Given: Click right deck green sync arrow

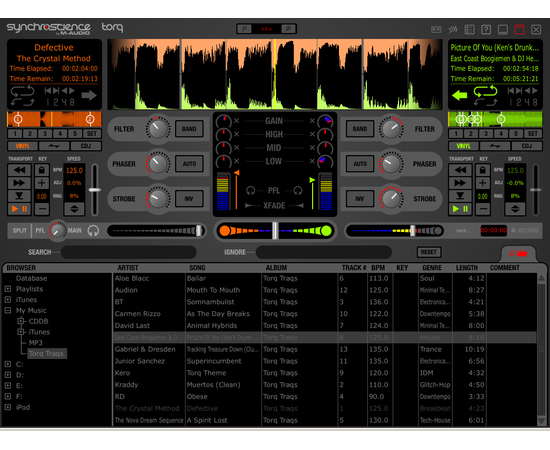Looking at the screenshot, I should click(460, 95).
